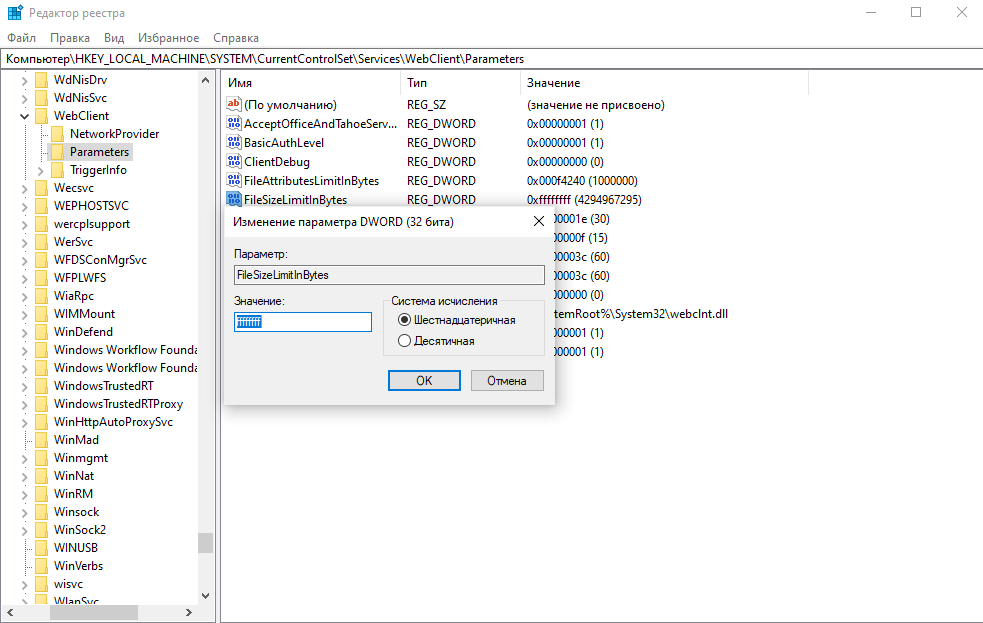
Task: Click the FileAttributesLimitInBytes value icon
Action: pos(234,181)
